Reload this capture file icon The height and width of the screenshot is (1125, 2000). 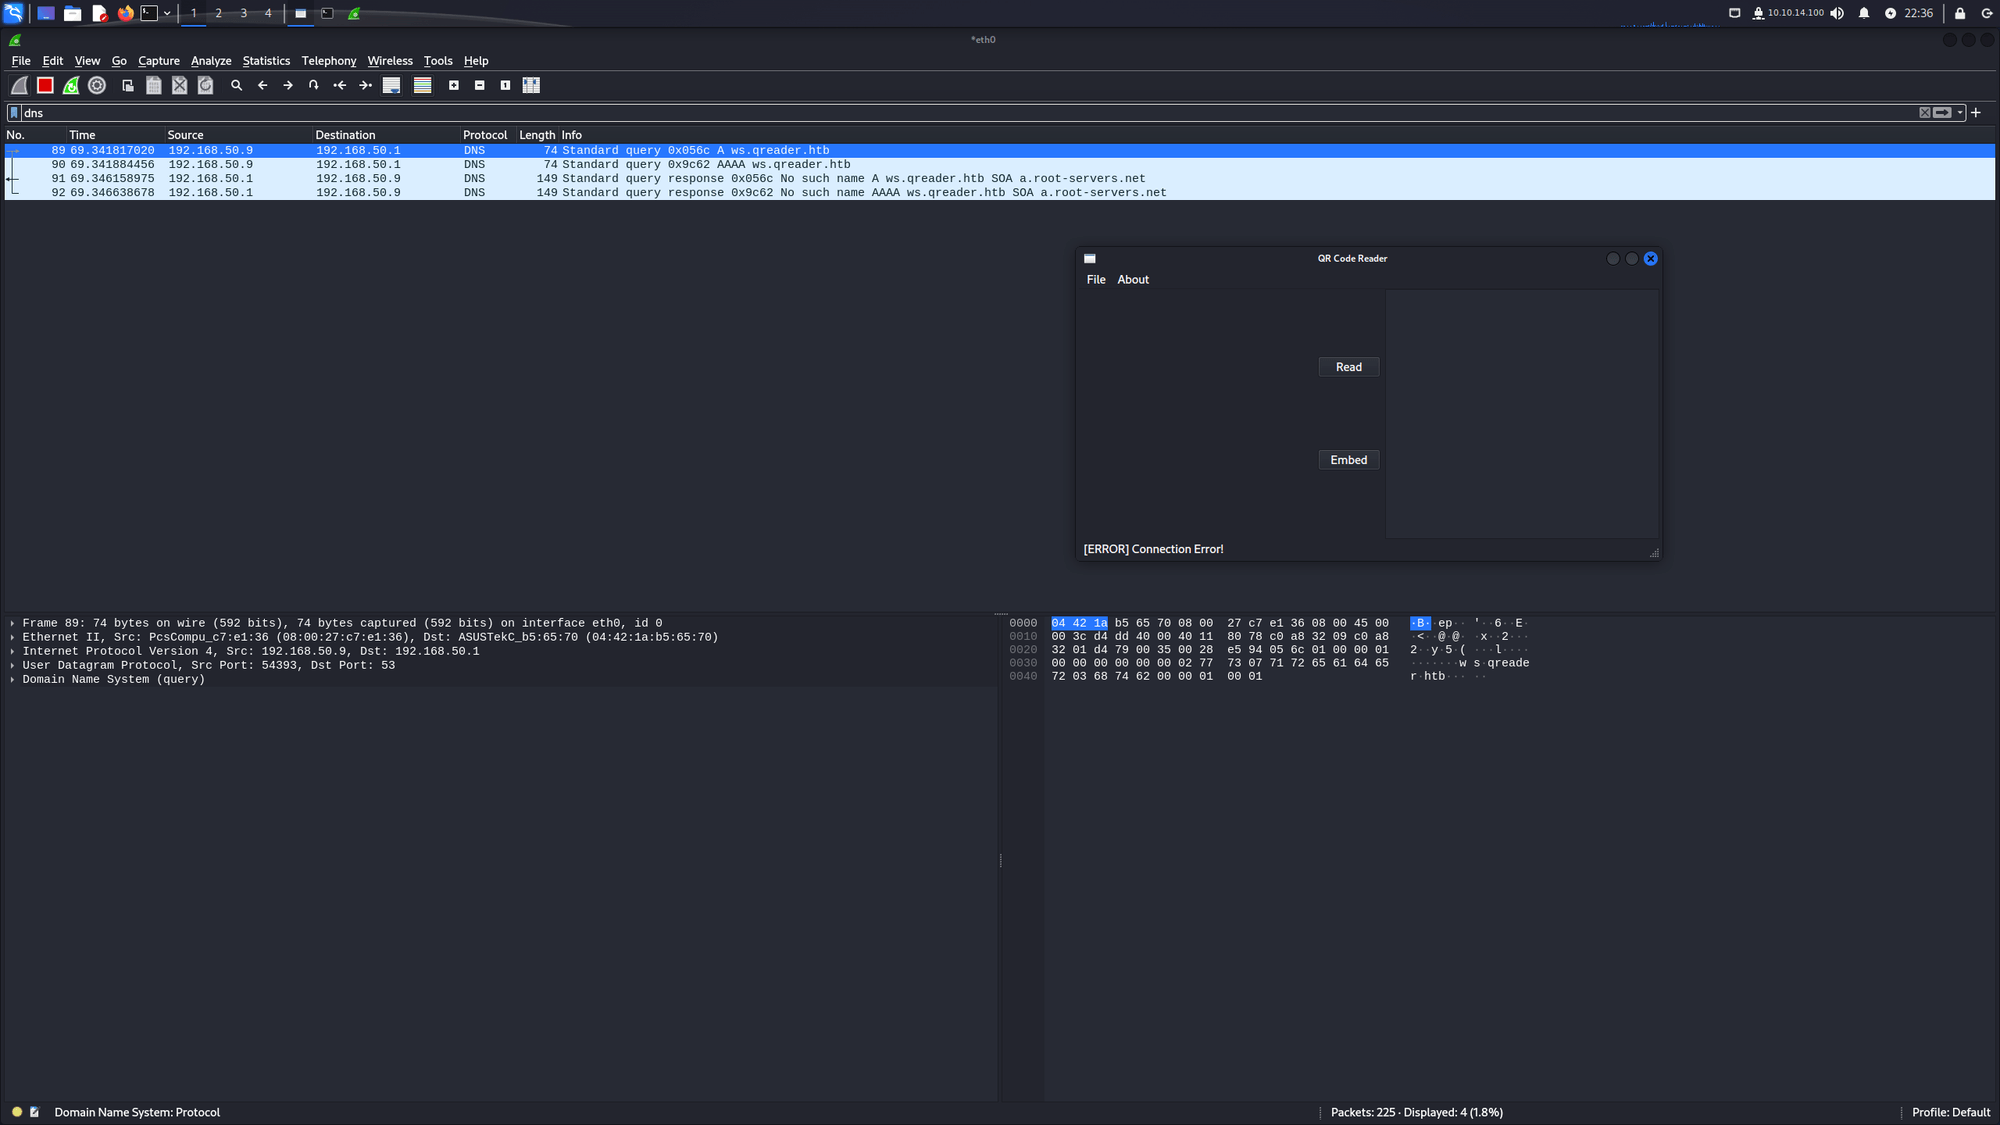[206, 86]
